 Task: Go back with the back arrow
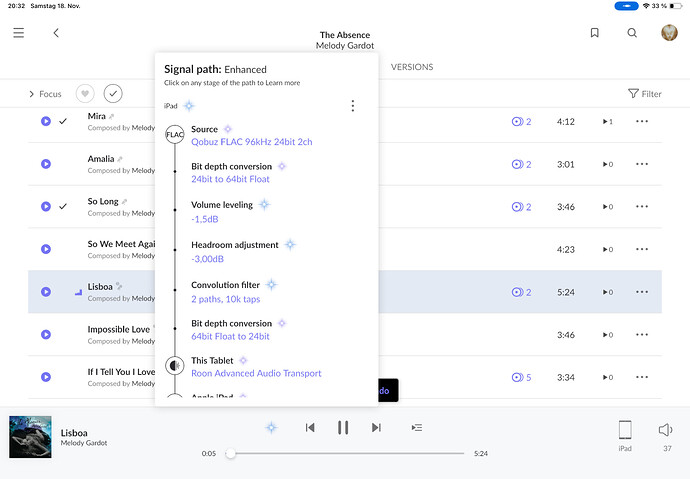point(56,33)
